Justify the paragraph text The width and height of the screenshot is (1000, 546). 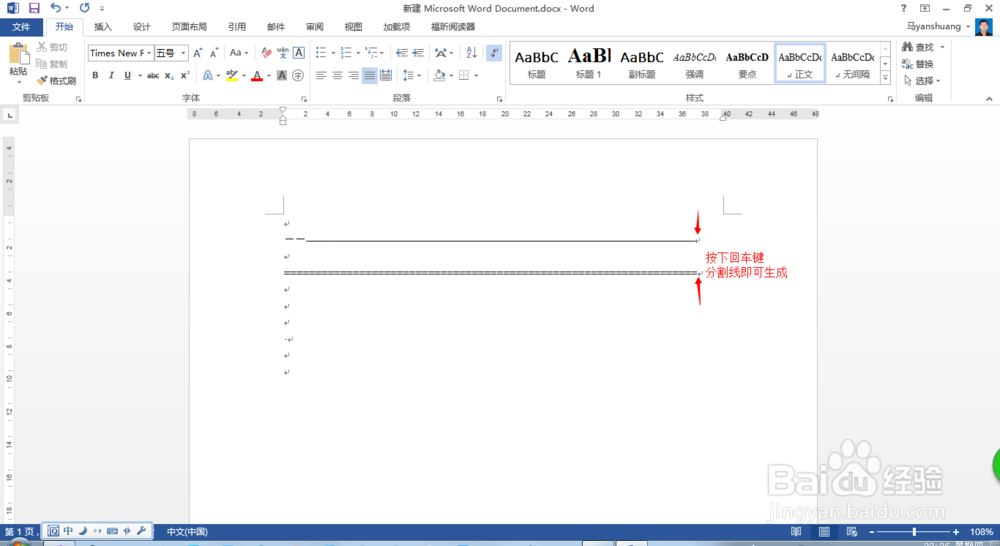(x=369, y=75)
